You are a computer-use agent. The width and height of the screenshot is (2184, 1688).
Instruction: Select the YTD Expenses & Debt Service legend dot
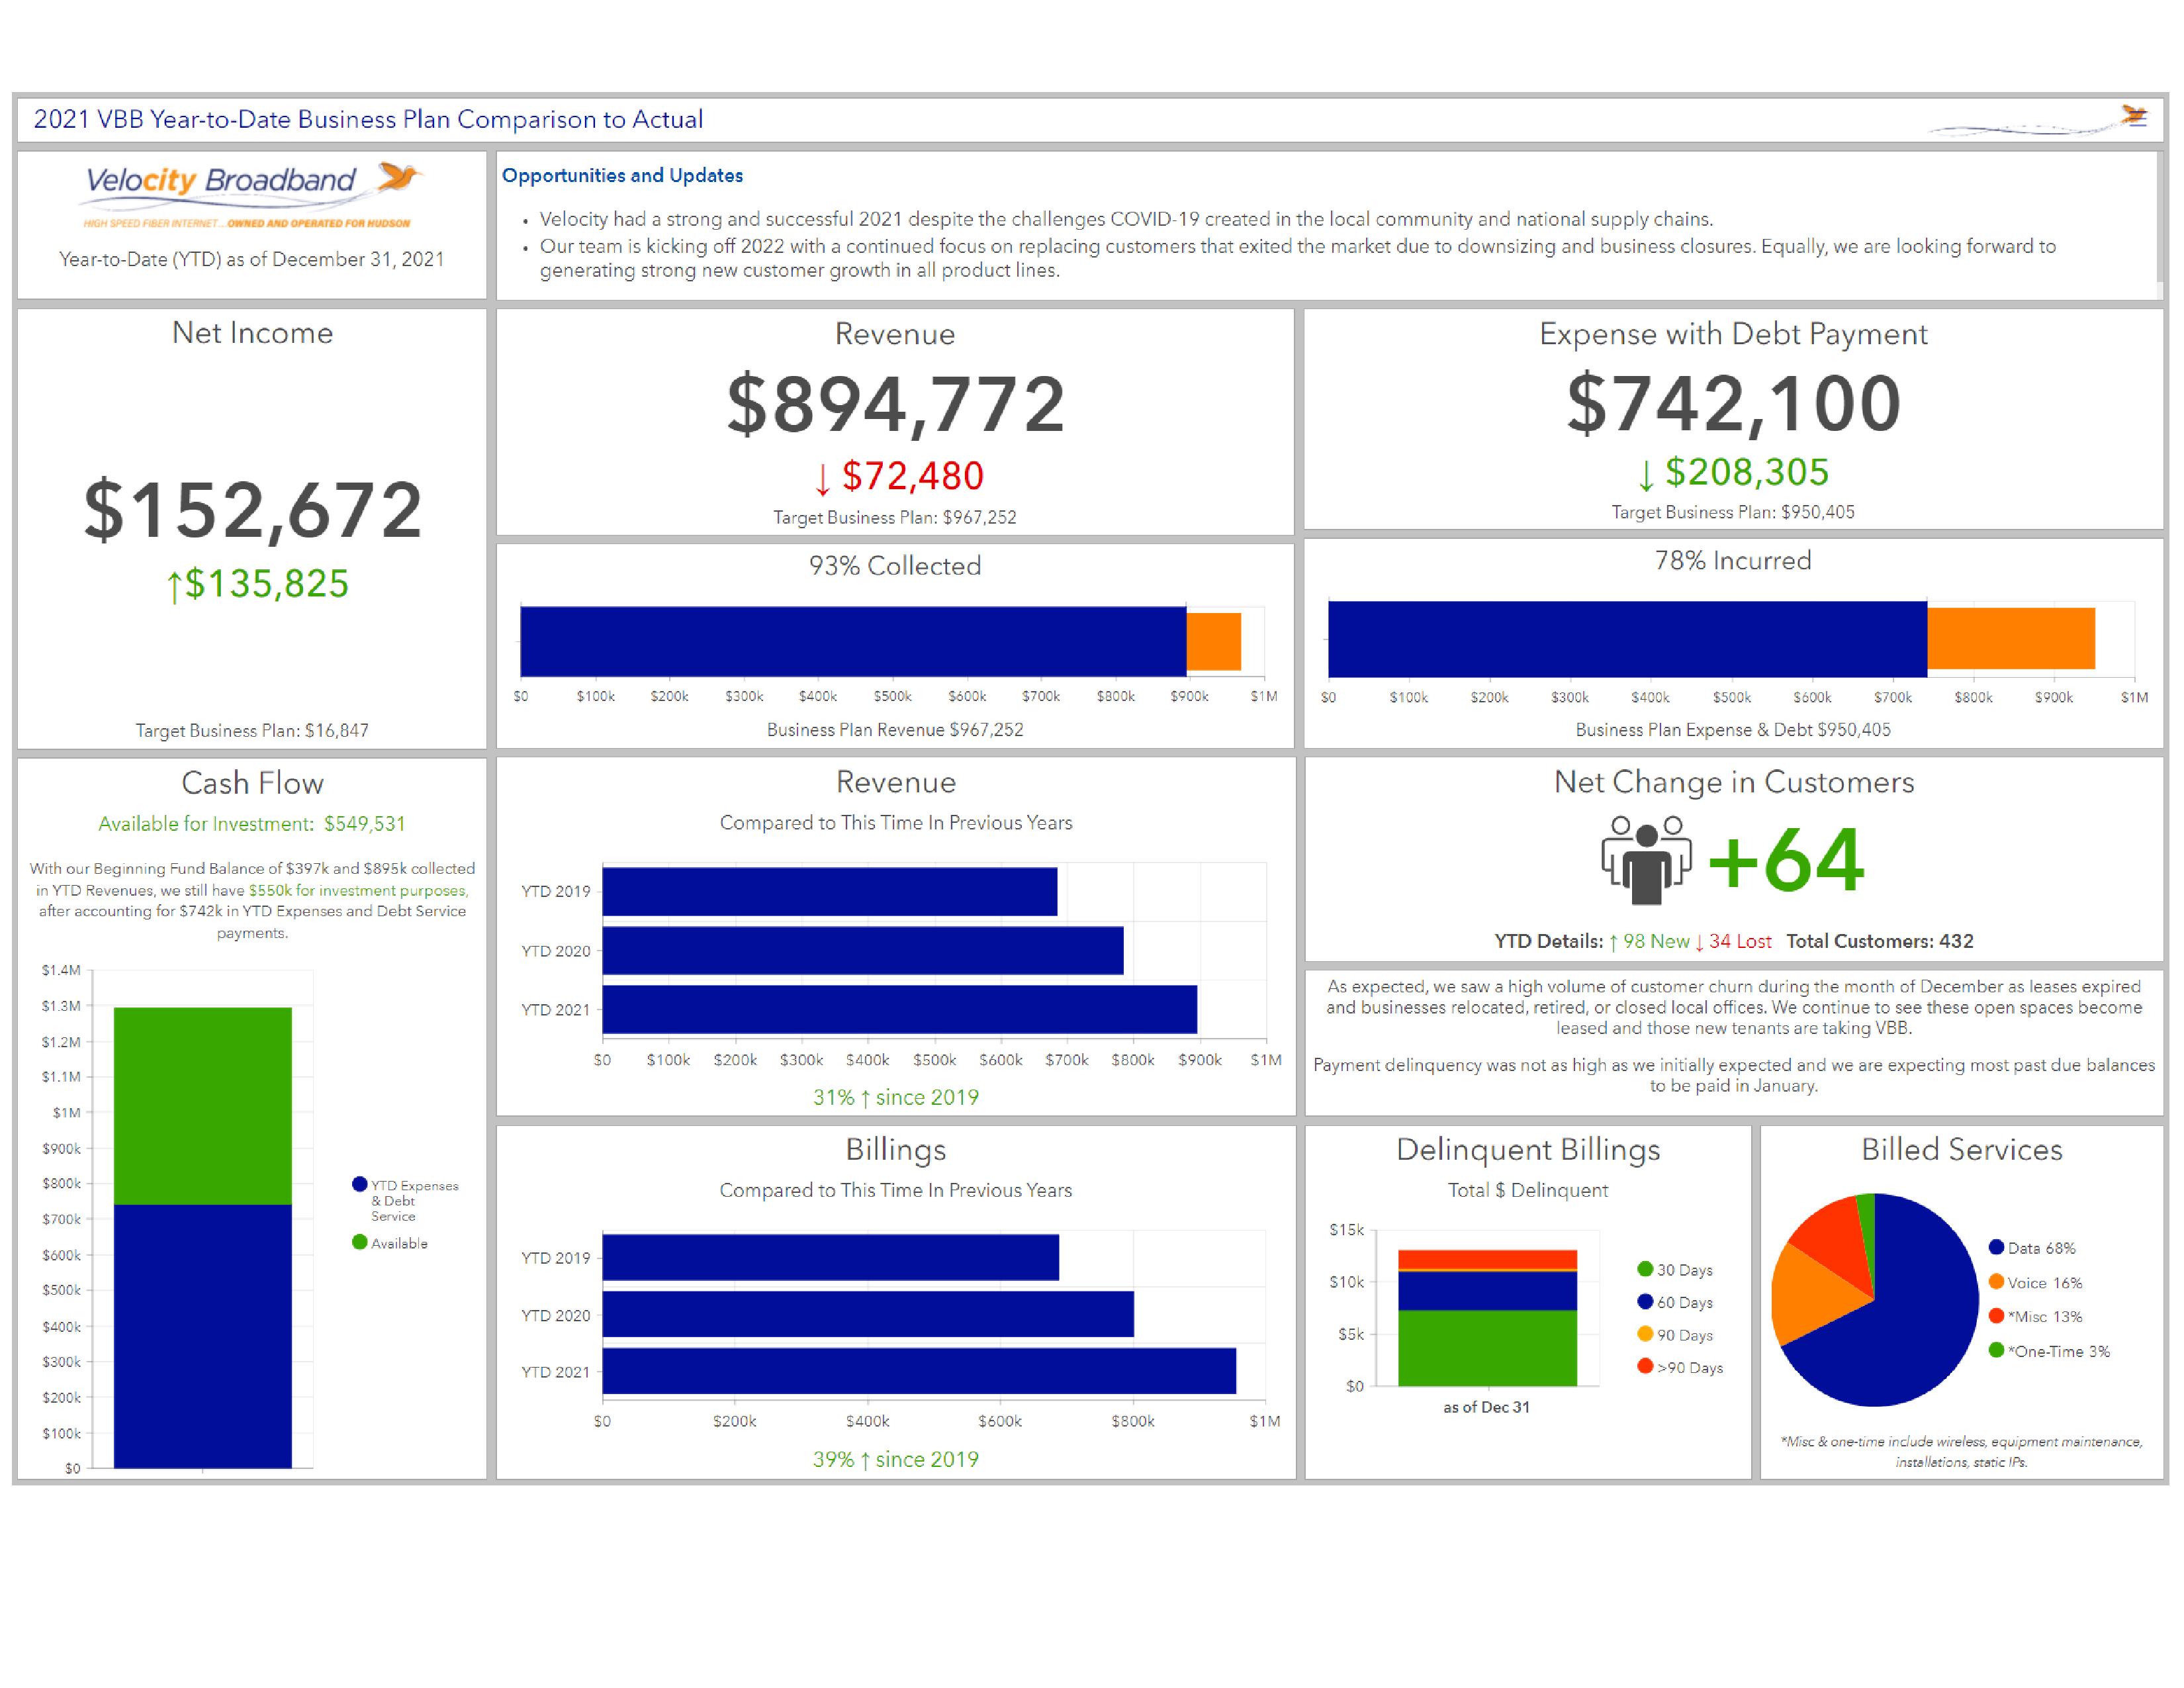[359, 1184]
